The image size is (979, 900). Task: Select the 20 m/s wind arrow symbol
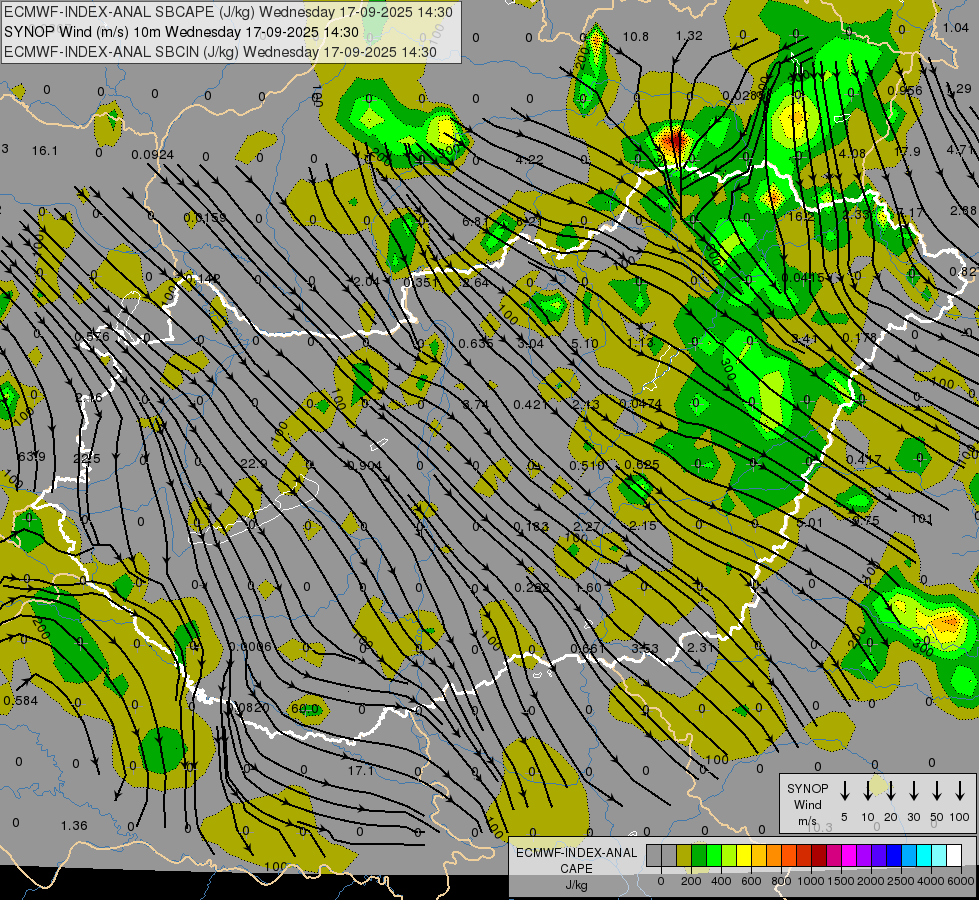(890, 791)
